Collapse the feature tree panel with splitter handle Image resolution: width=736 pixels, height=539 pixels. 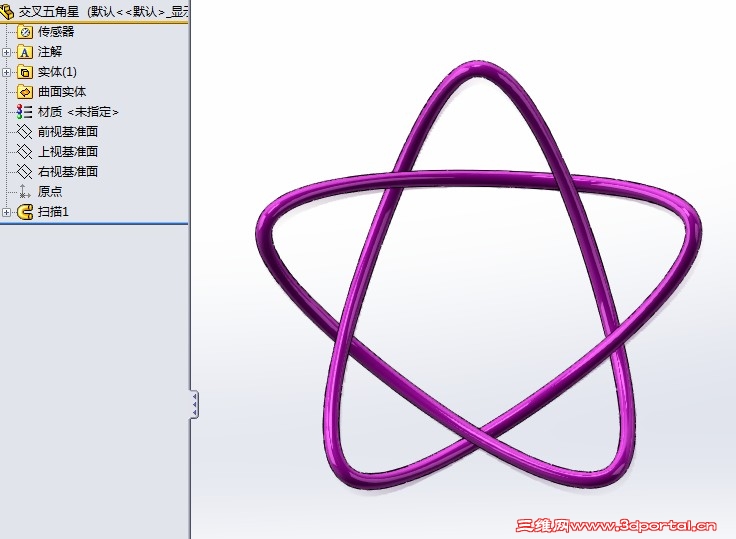pyautogui.click(x=194, y=404)
